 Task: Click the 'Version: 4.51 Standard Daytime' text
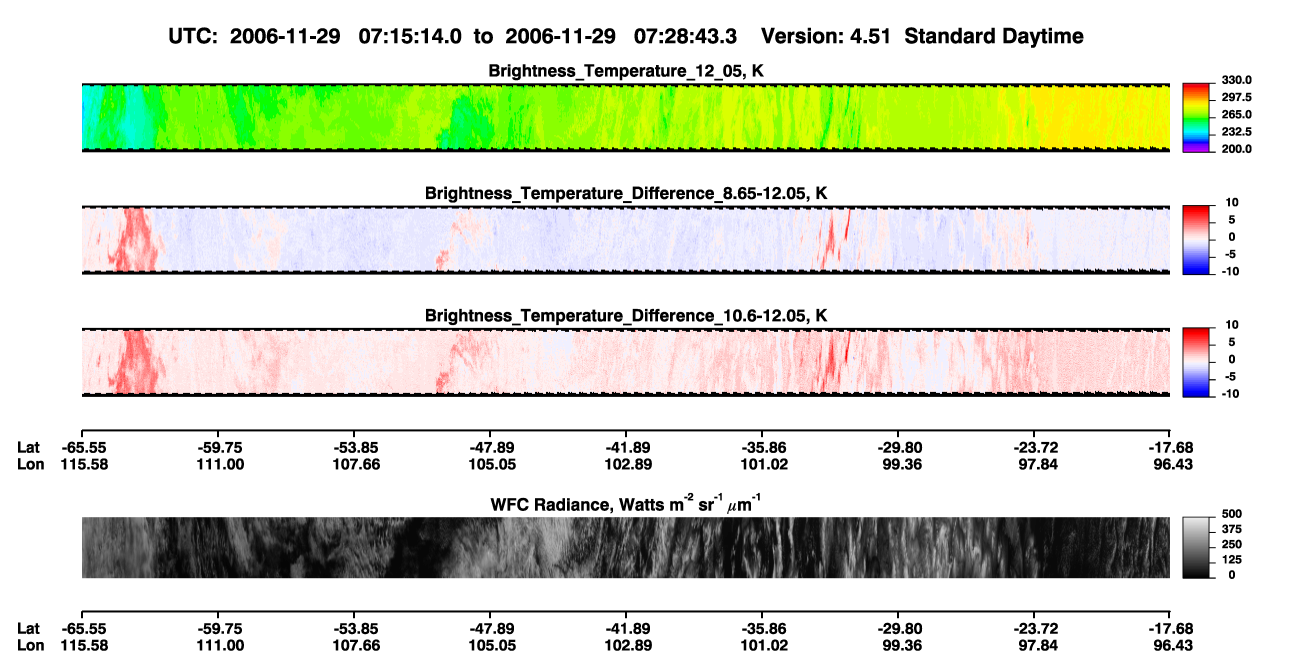pos(922,37)
